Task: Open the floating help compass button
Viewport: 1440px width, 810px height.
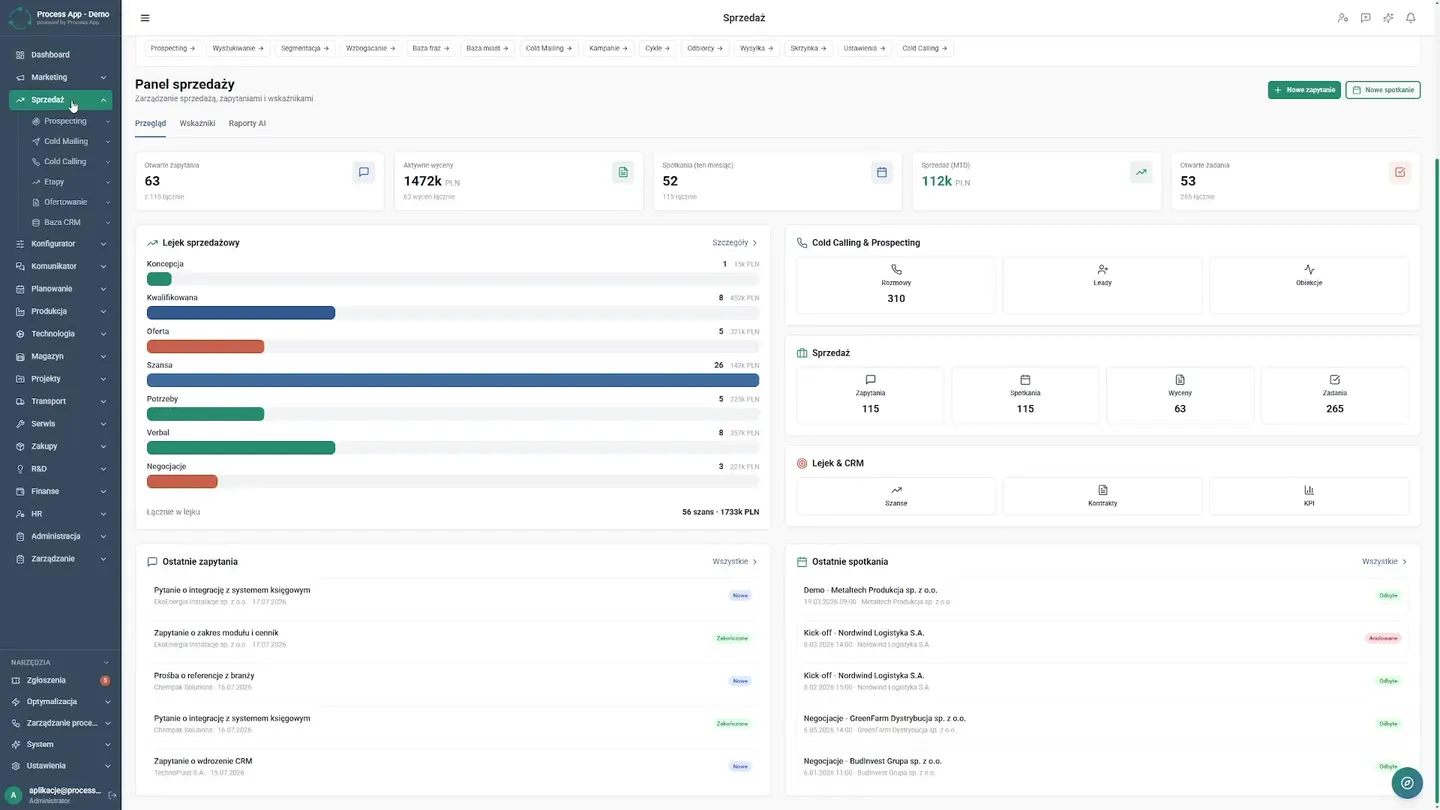Action: 1407,783
